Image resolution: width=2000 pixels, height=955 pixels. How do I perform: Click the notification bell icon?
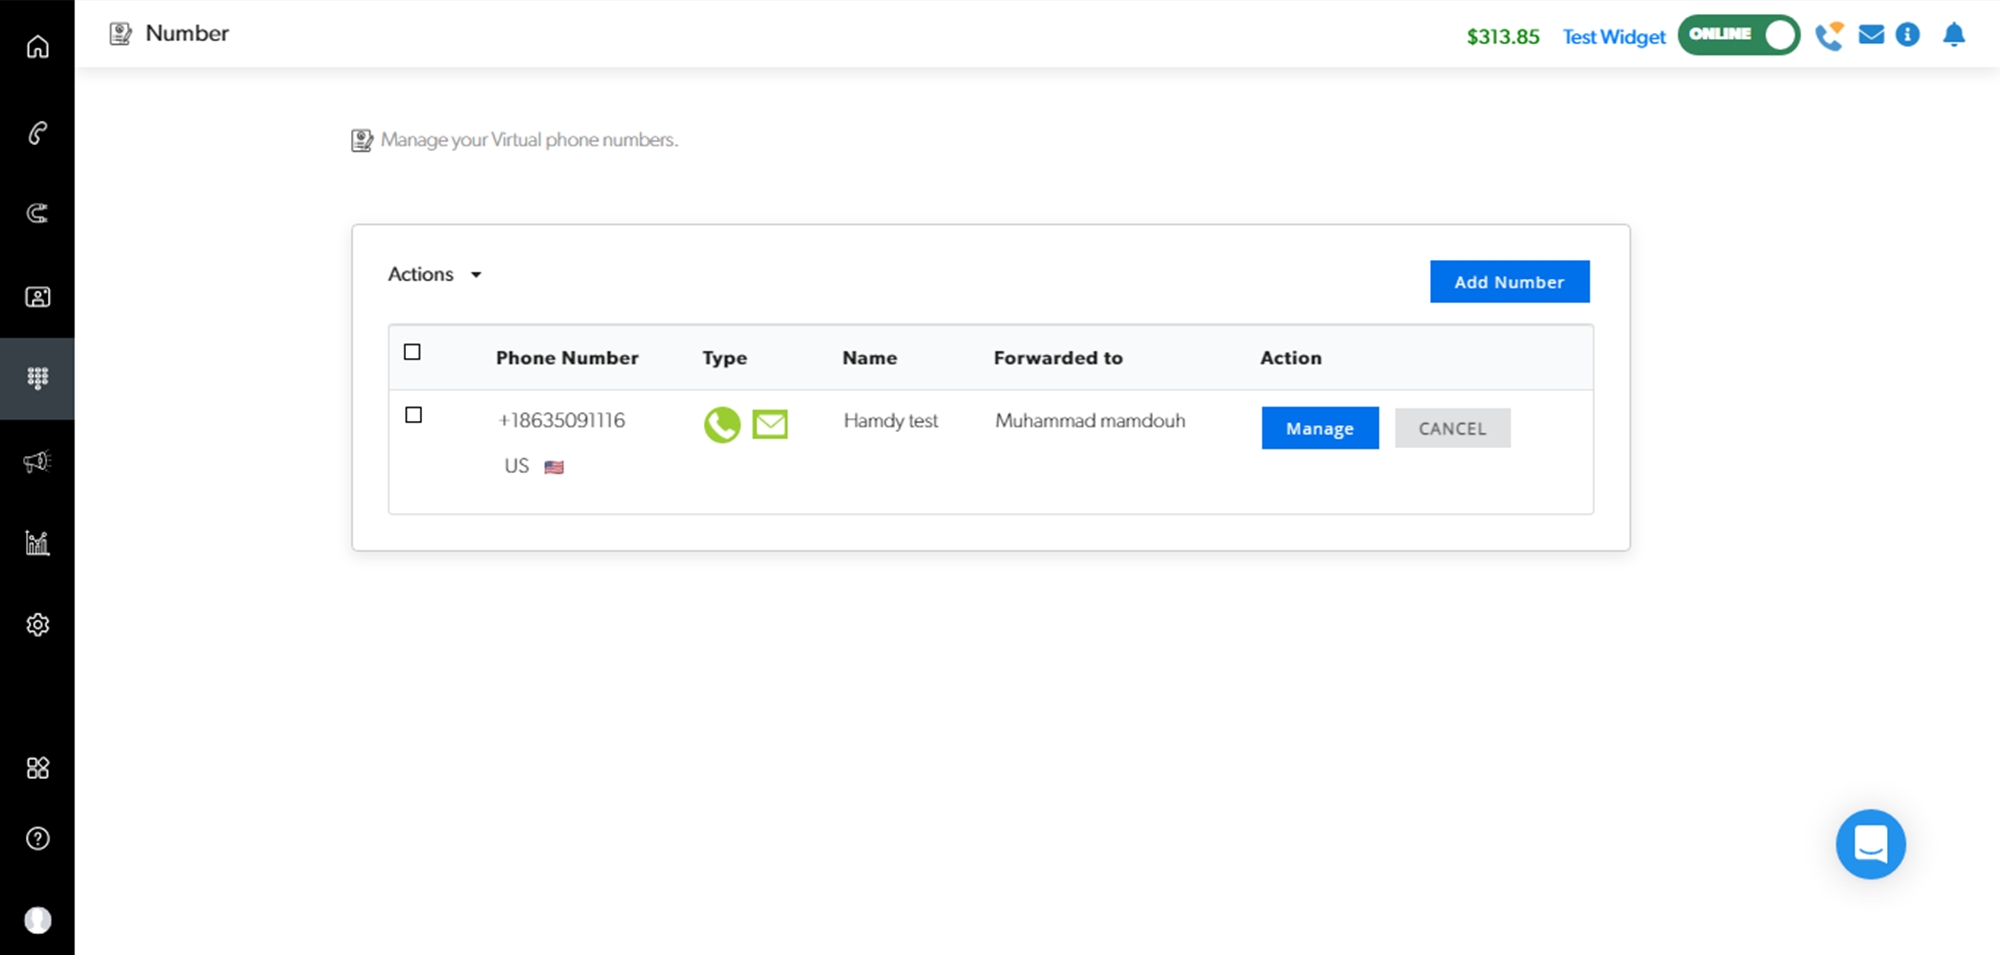[x=1953, y=35]
